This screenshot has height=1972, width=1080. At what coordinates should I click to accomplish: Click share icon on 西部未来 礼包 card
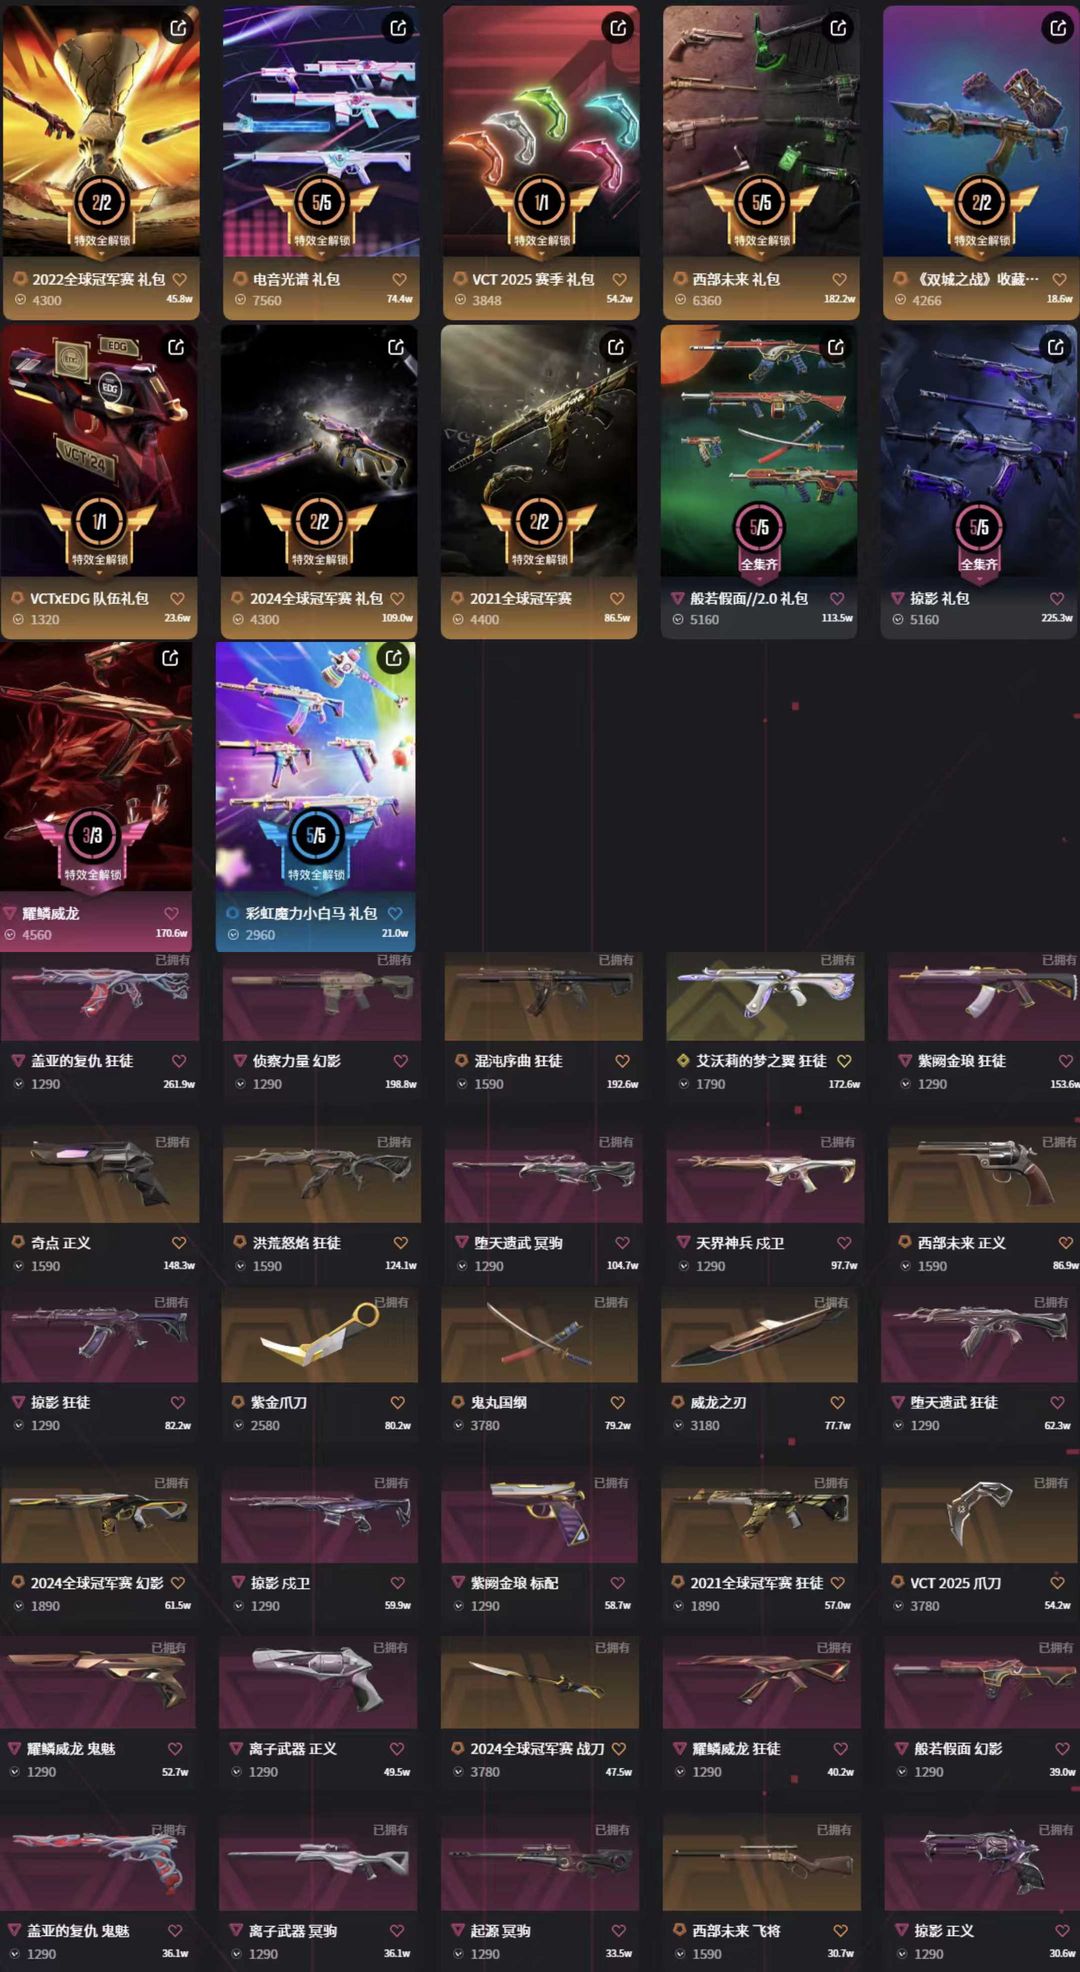tap(838, 28)
